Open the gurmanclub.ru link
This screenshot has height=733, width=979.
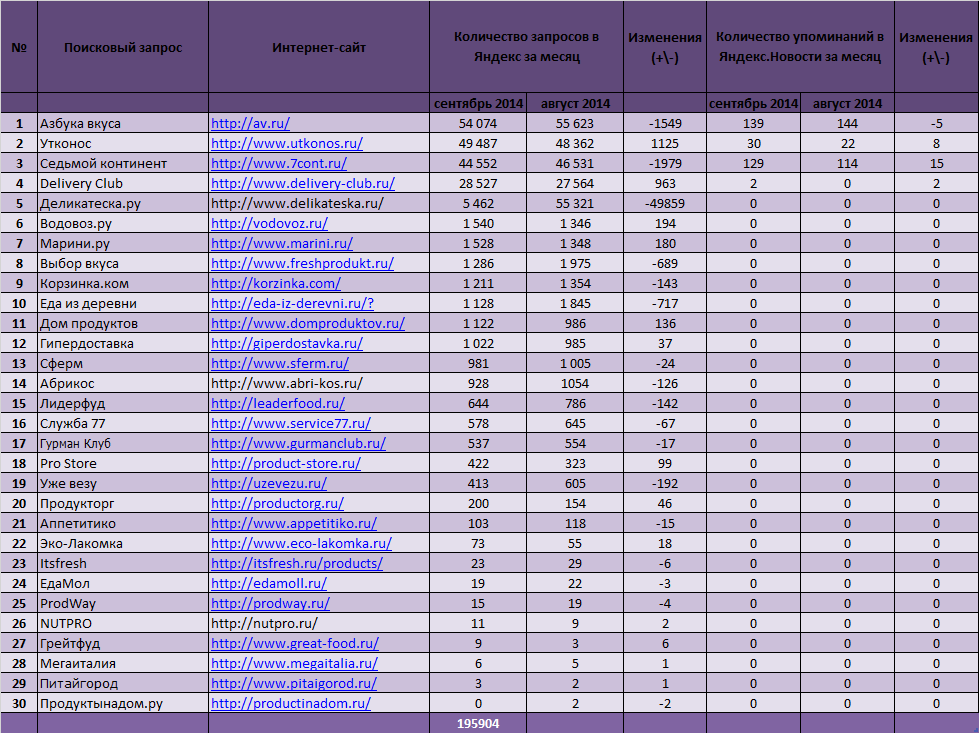coord(298,443)
